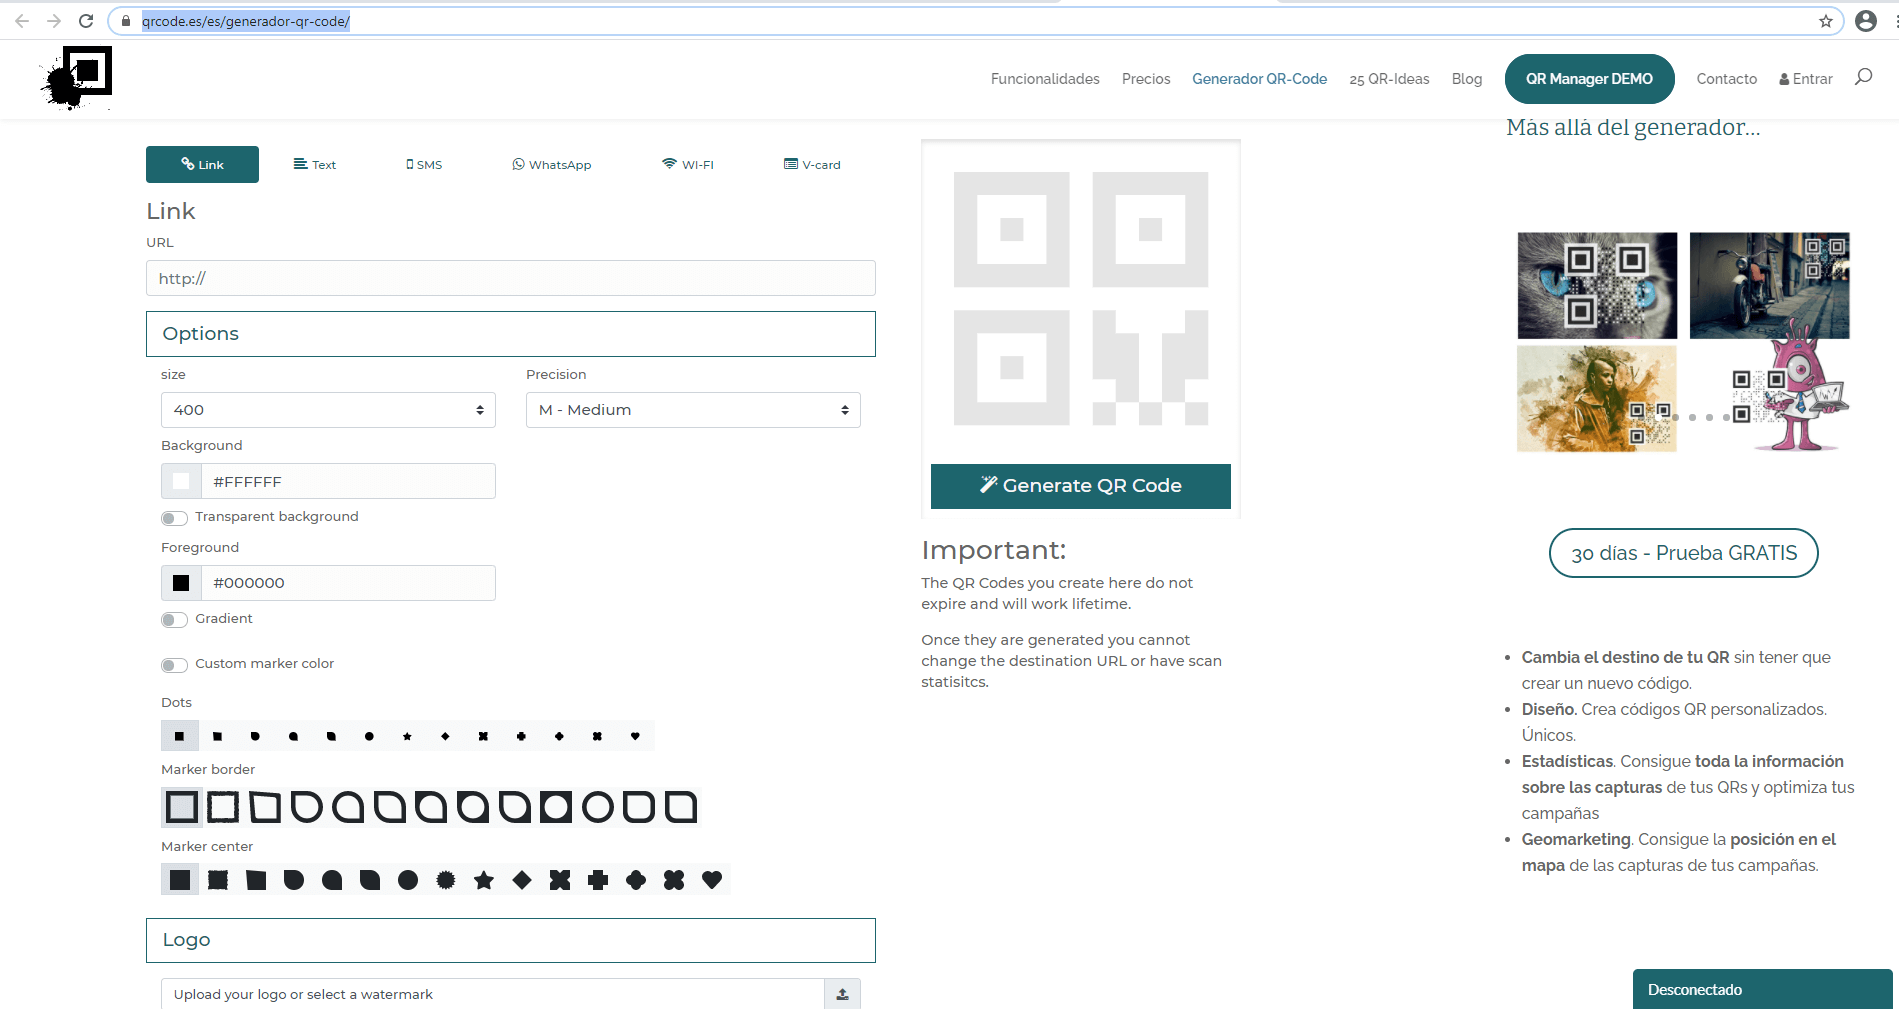
Task: Select the star dot pattern in Dots row
Action: point(407,736)
